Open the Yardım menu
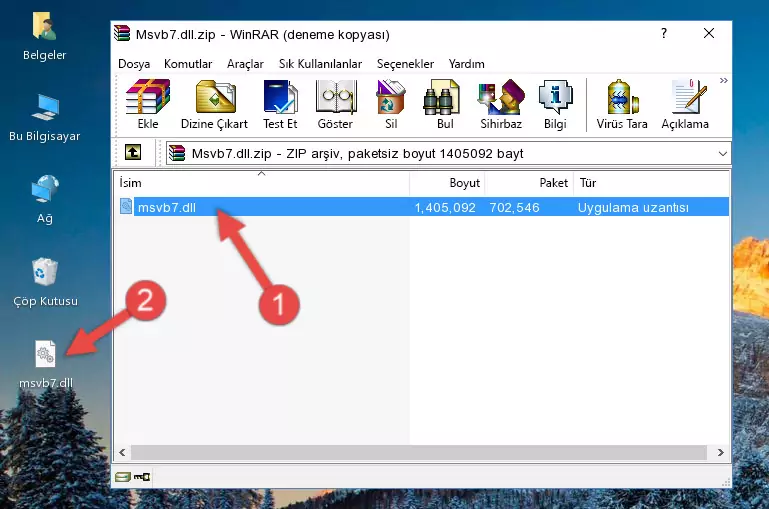Viewport: 769px width, 509px height. (466, 64)
